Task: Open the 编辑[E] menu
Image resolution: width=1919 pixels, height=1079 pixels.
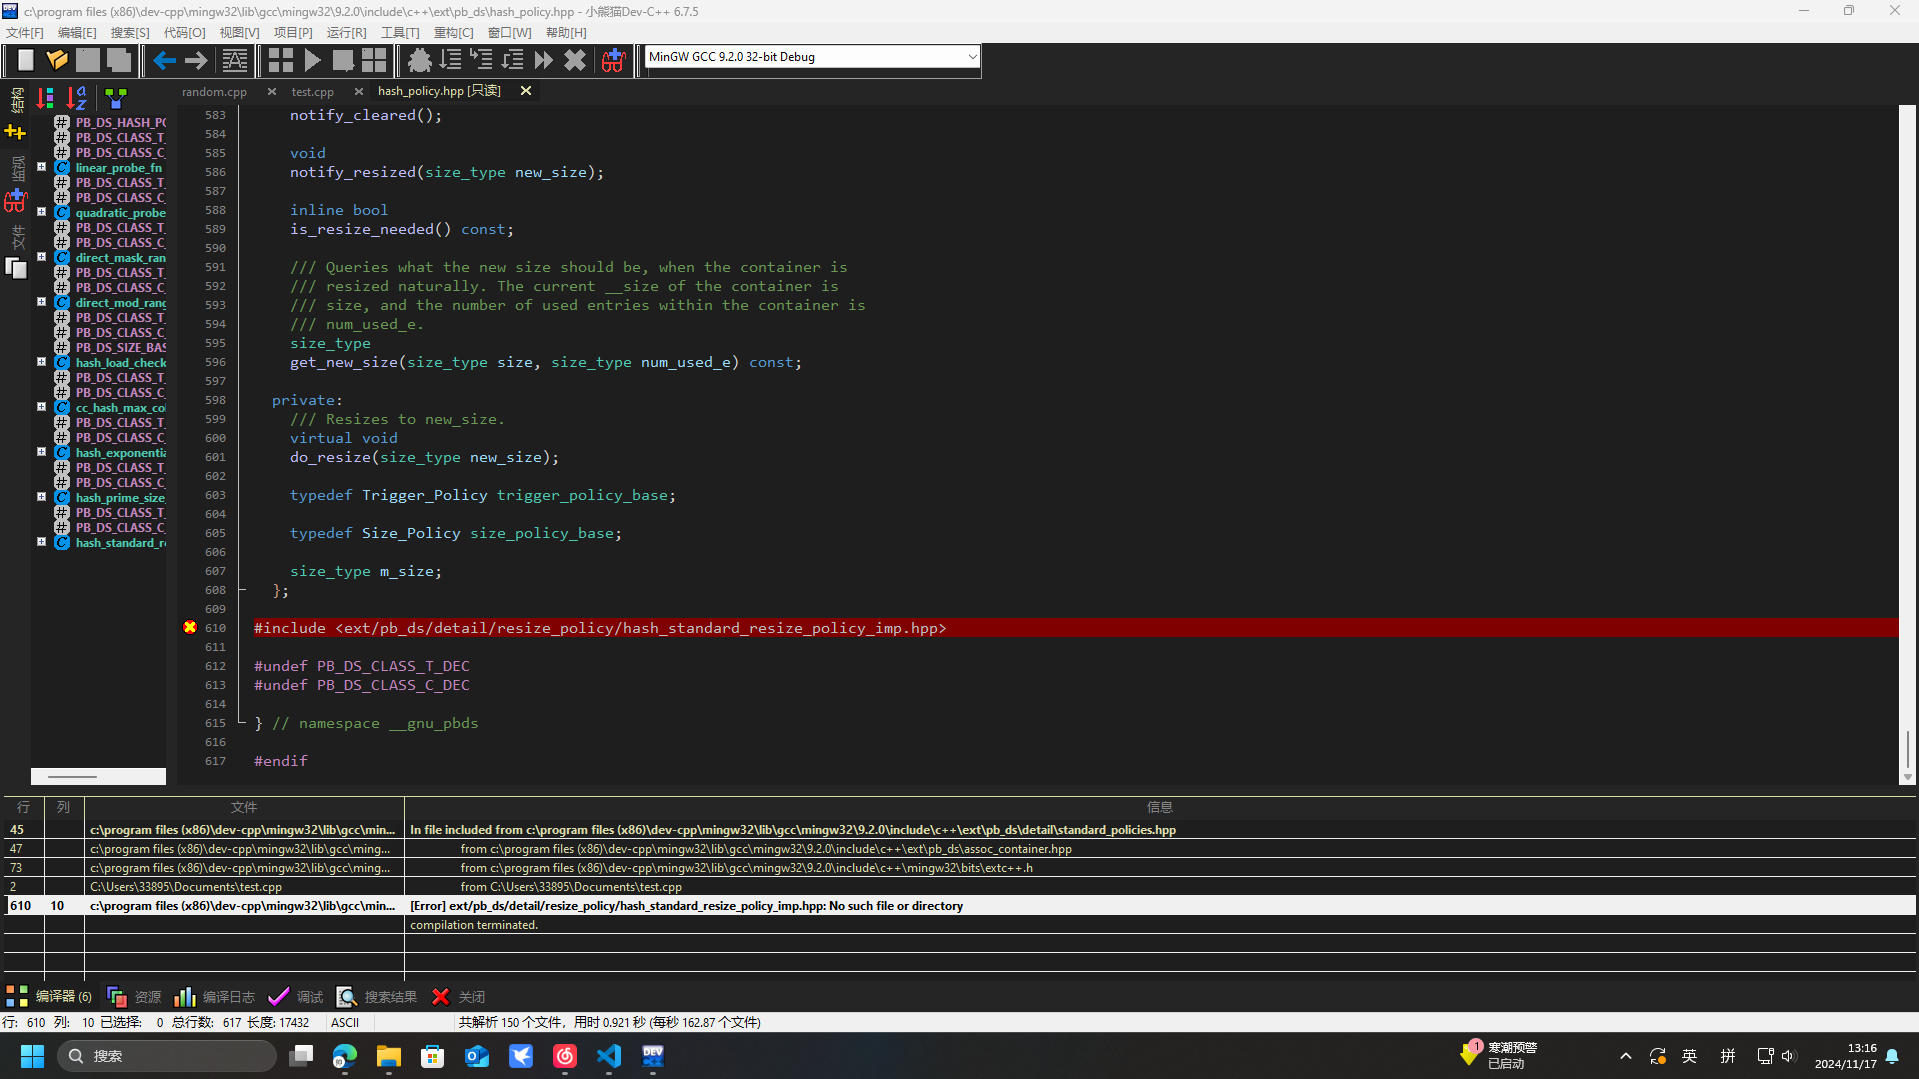Action: [77, 33]
